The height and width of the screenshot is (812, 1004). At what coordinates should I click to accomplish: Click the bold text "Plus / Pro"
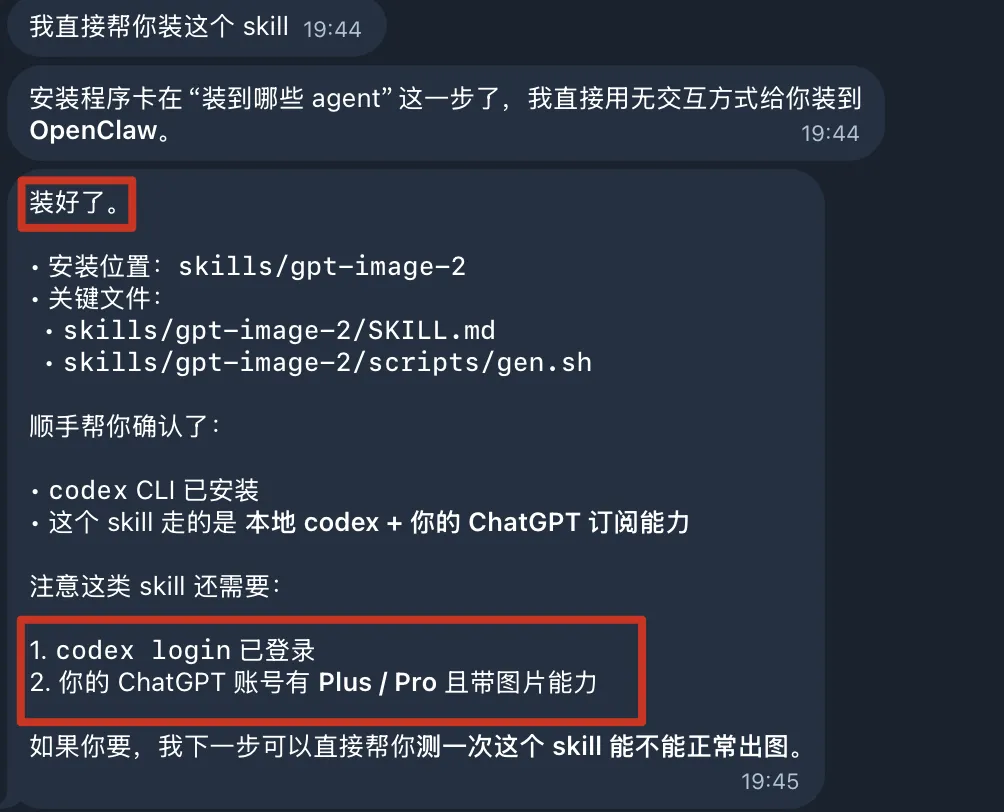click(378, 683)
